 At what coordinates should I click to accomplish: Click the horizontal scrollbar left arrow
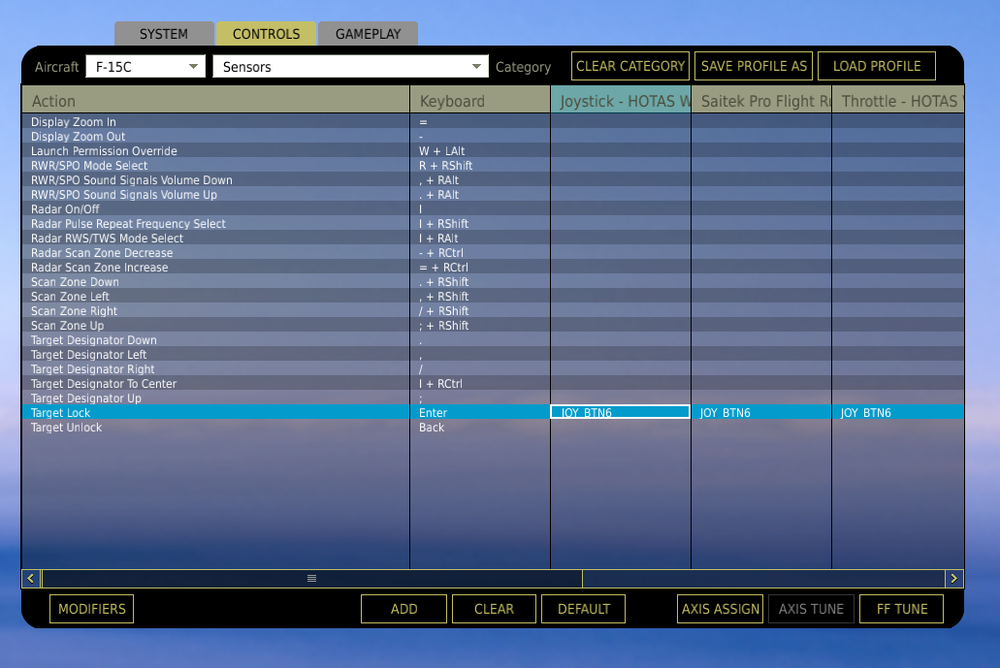(31, 578)
